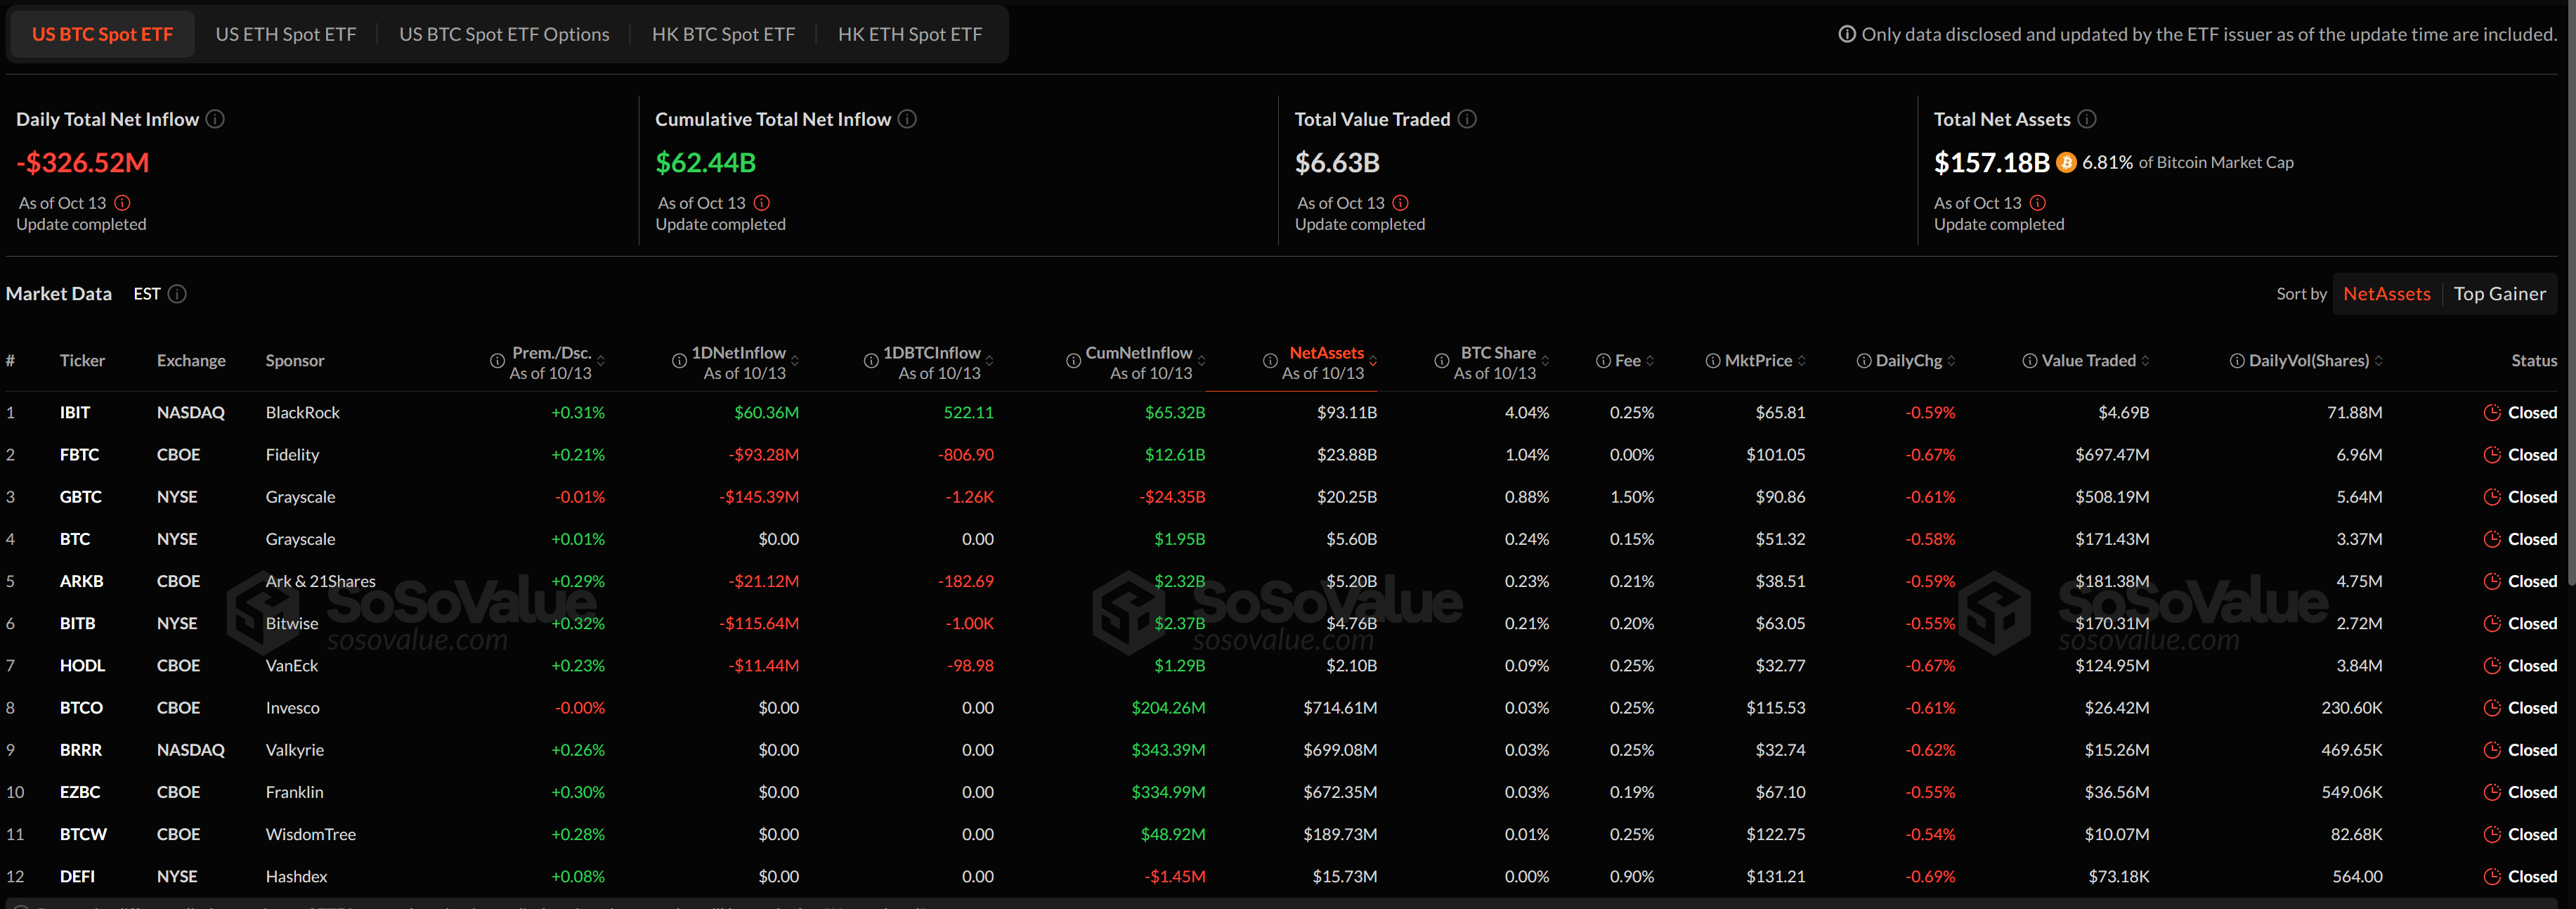Switch to the US ETH Spot ETF tab
Screen dimensions: 2576x909
(285, 33)
